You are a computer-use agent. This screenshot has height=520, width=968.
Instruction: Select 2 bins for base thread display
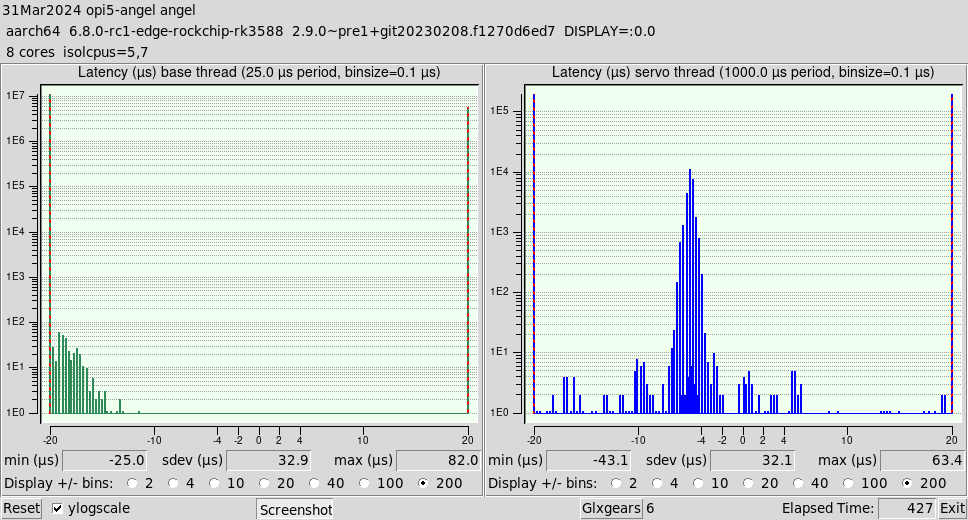[131, 483]
